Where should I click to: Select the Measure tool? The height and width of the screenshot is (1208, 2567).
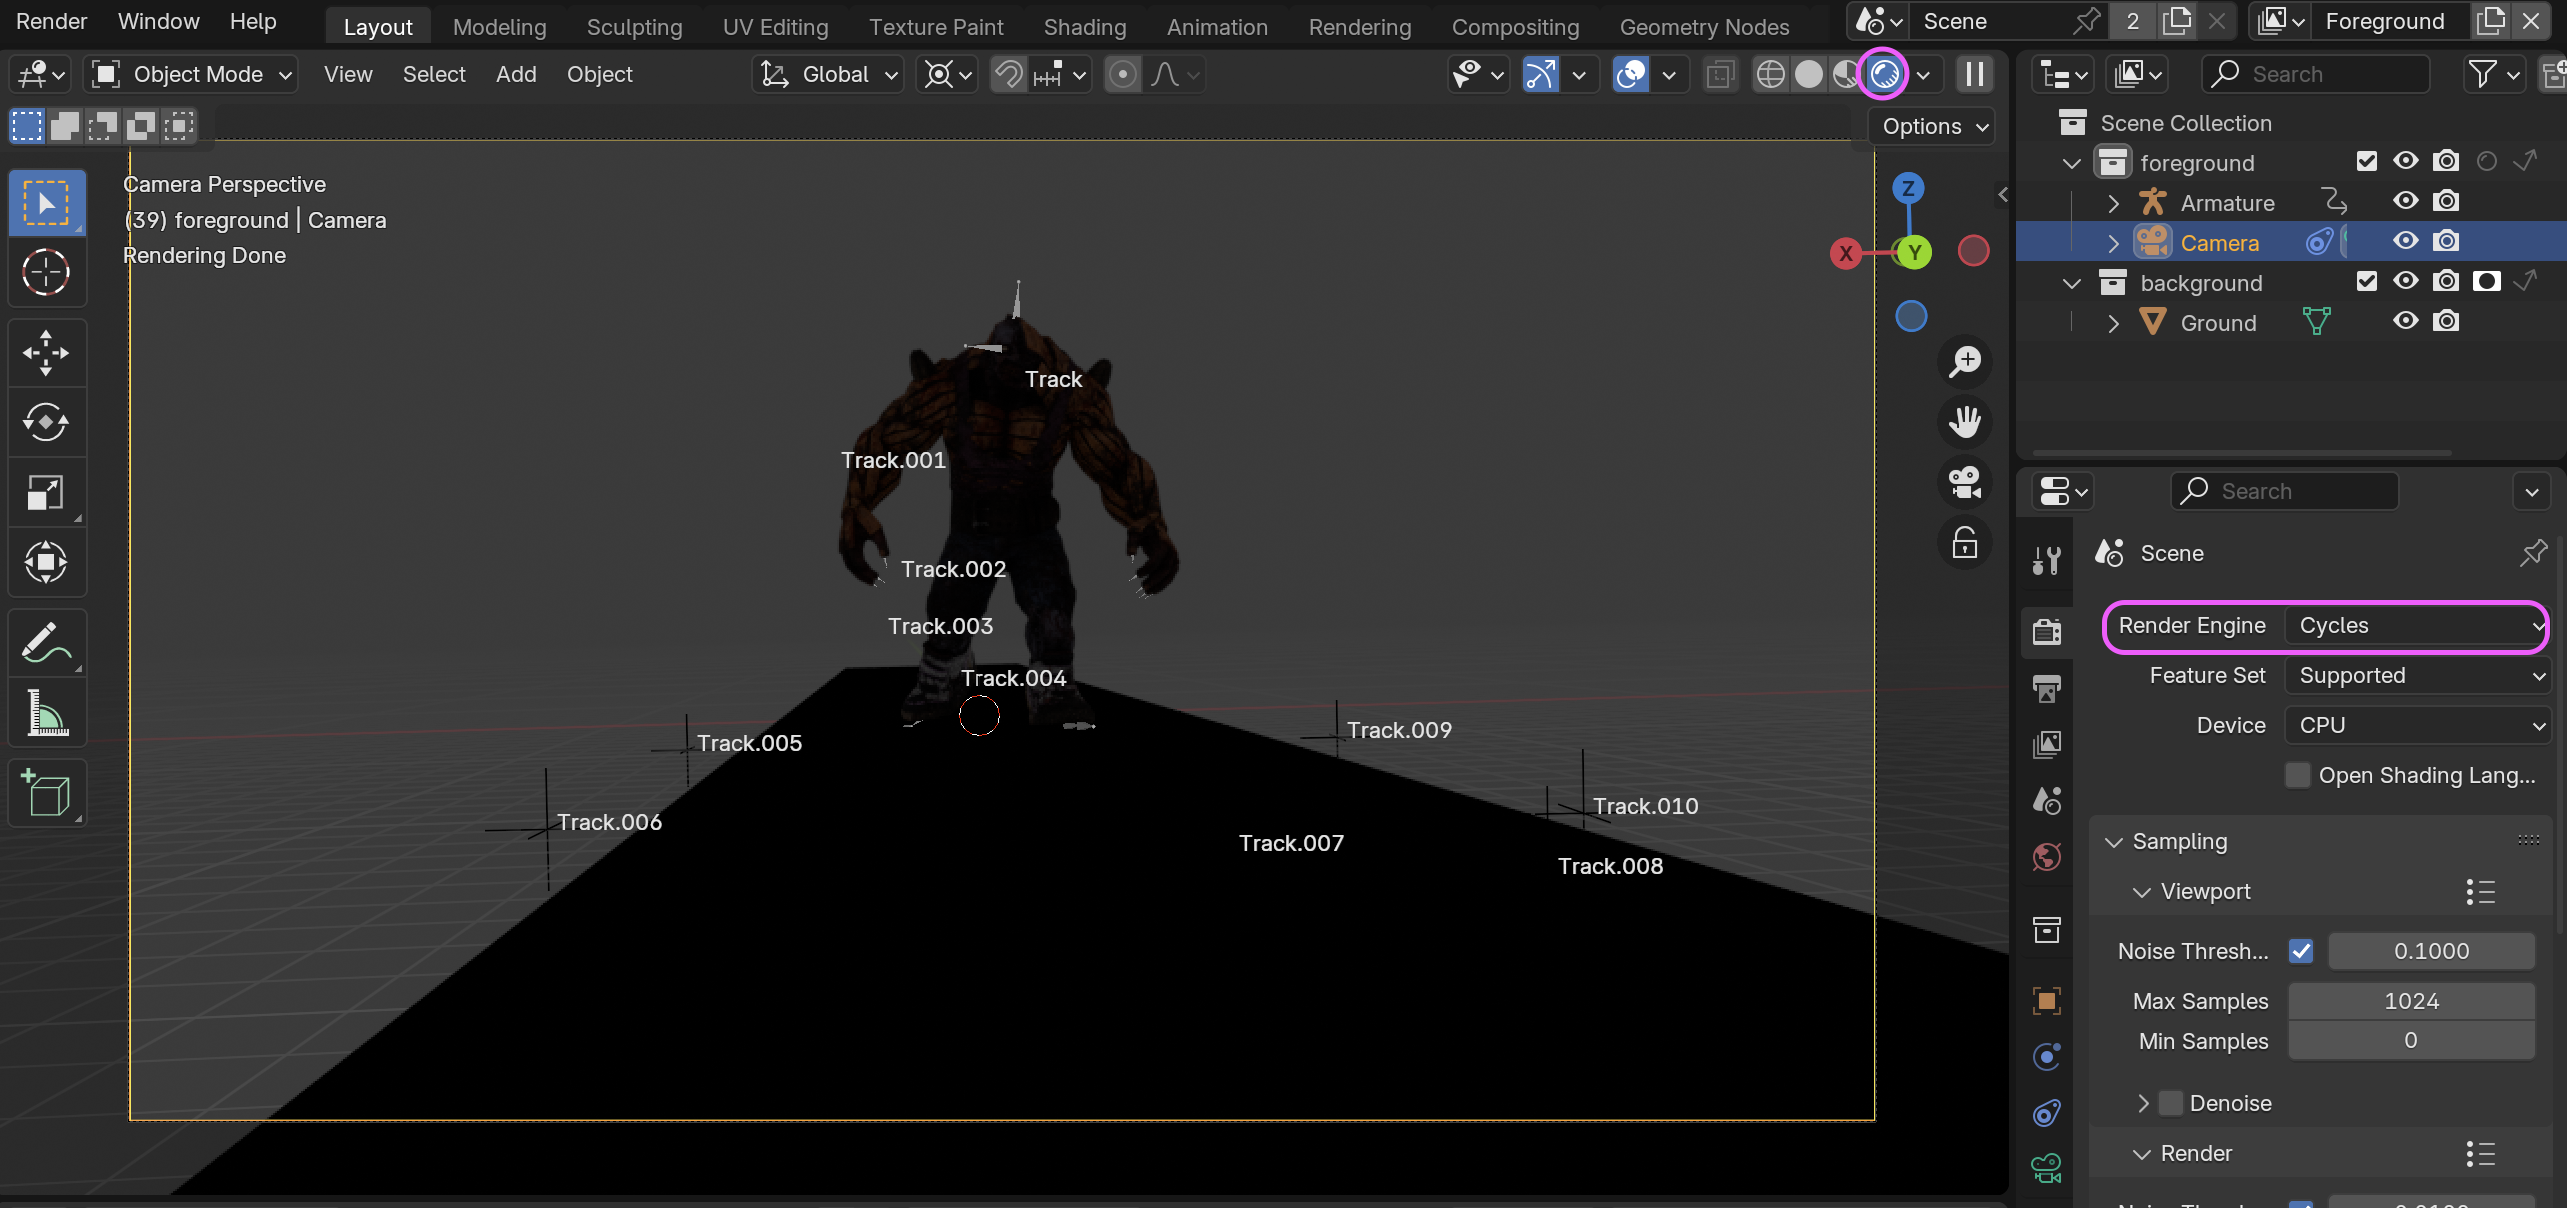[46, 713]
